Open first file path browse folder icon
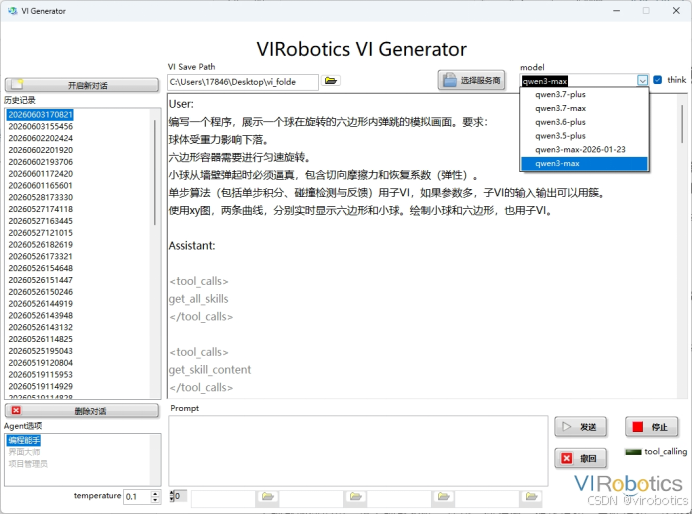 267,496
